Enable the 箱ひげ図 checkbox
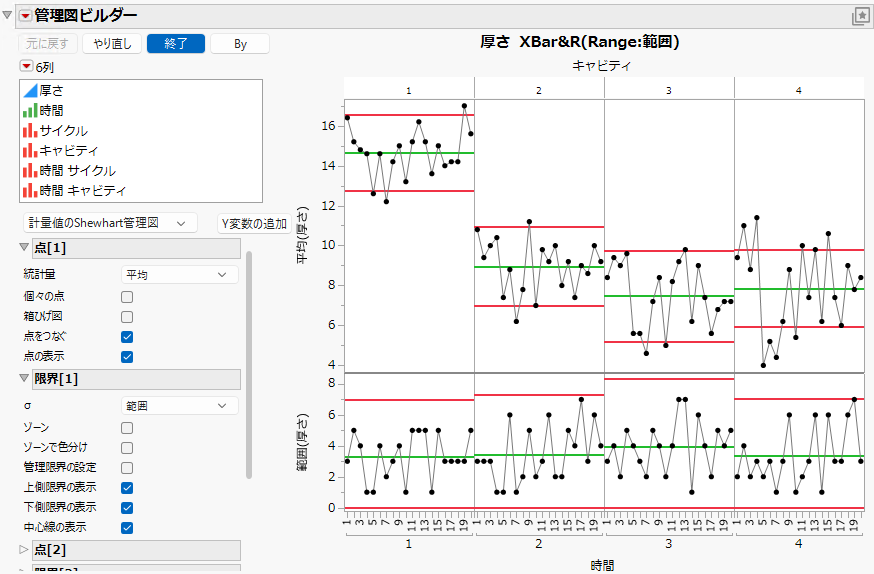This screenshot has height=574, width=874. [x=127, y=317]
